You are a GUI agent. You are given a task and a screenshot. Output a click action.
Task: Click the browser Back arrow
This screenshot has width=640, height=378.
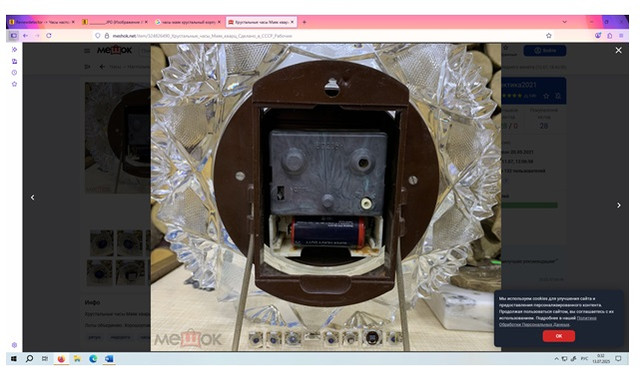pos(25,36)
